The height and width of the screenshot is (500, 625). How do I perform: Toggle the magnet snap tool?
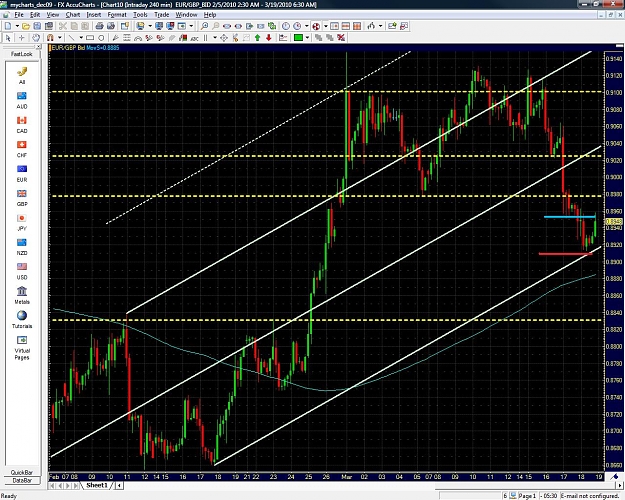pyautogui.click(x=50, y=38)
